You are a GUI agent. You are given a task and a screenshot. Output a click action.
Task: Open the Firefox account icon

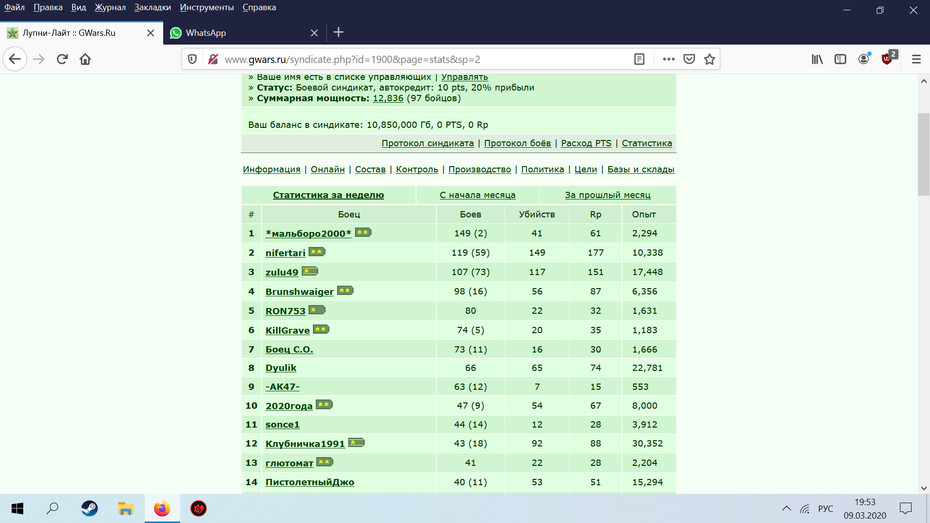864,59
